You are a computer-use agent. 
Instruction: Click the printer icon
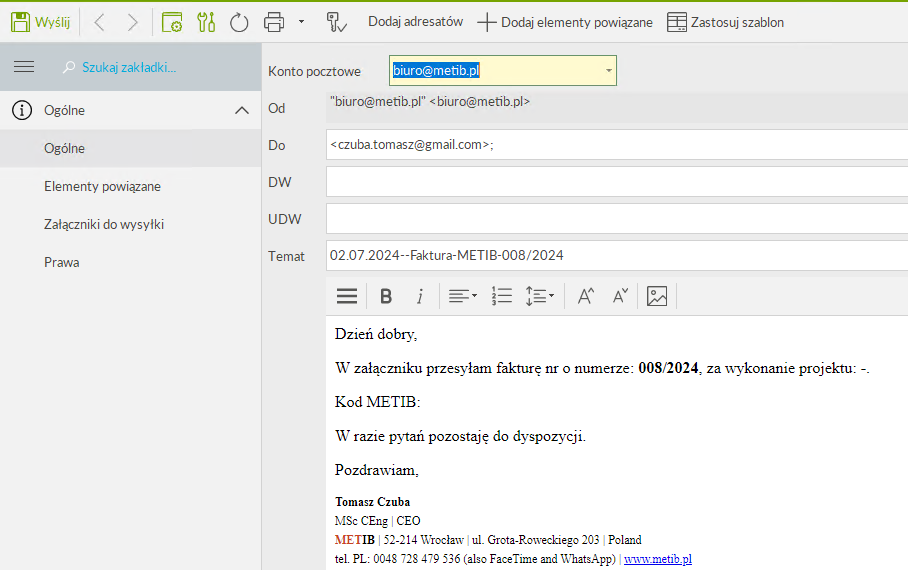pos(274,23)
